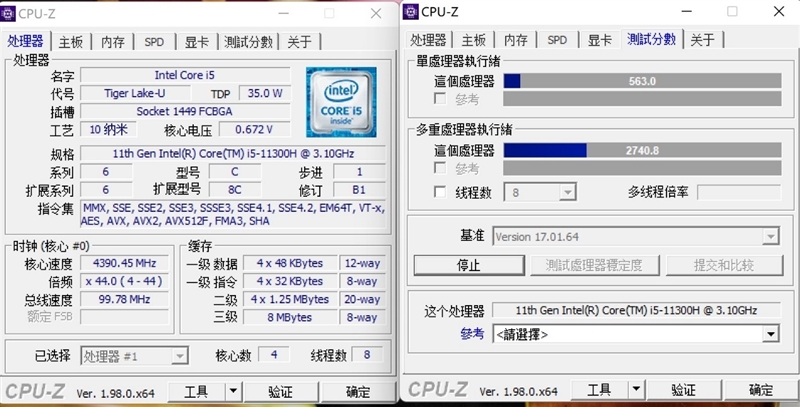Click multiplier value x 44.0 ( 4 - 44 )
The width and height of the screenshot is (800, 407).
coord(124,281)
